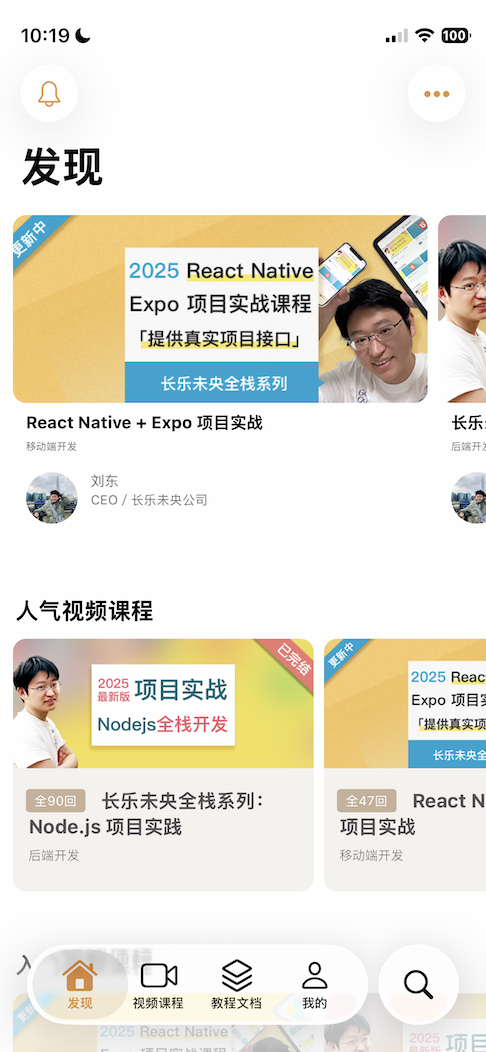
Task: Open the React Native Expo banner image
Action: pyautogui.click(x=220, y=309)
